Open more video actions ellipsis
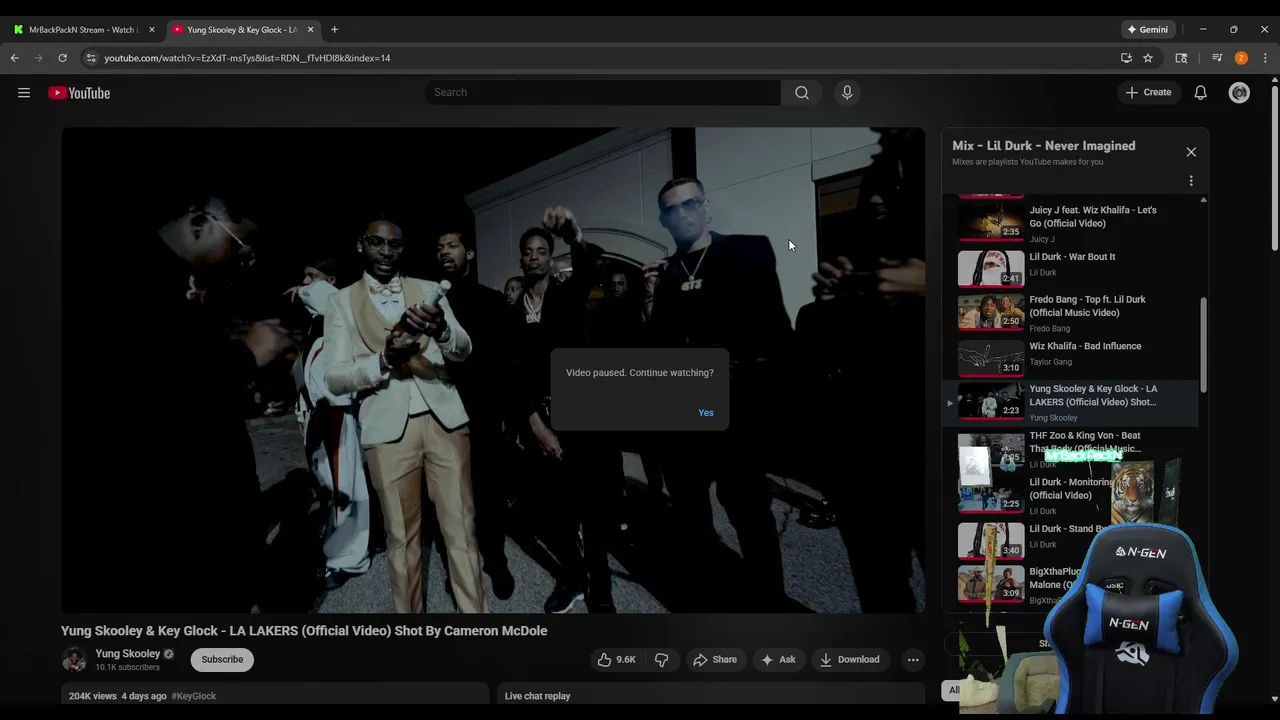This screenshot has height=720, width=1280. tap(912, 660)
